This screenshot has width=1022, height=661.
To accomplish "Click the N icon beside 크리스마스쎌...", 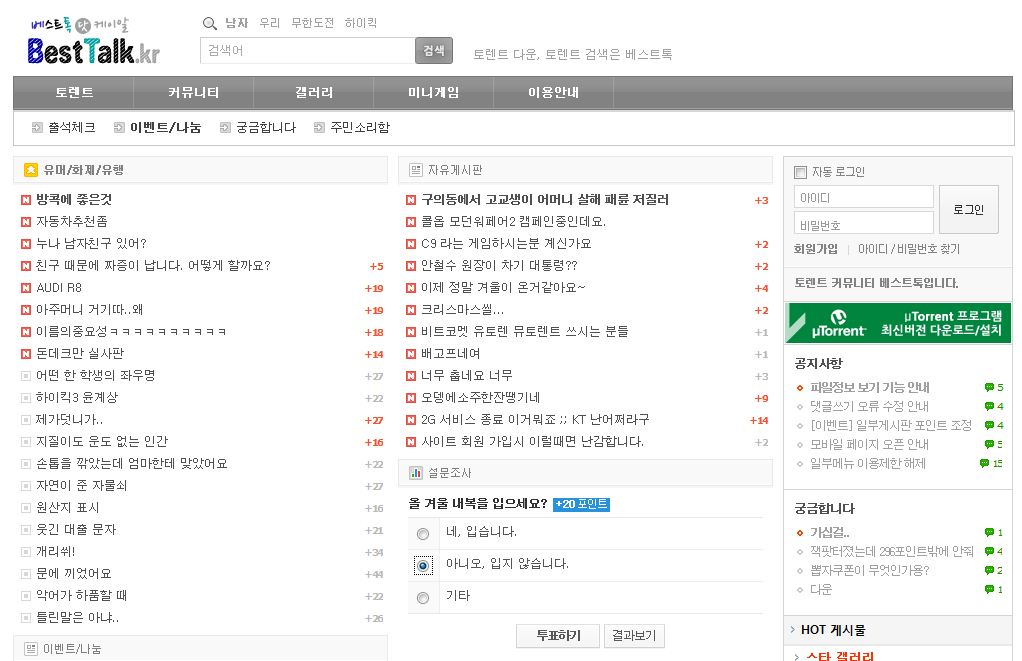I will pos(411,310).
